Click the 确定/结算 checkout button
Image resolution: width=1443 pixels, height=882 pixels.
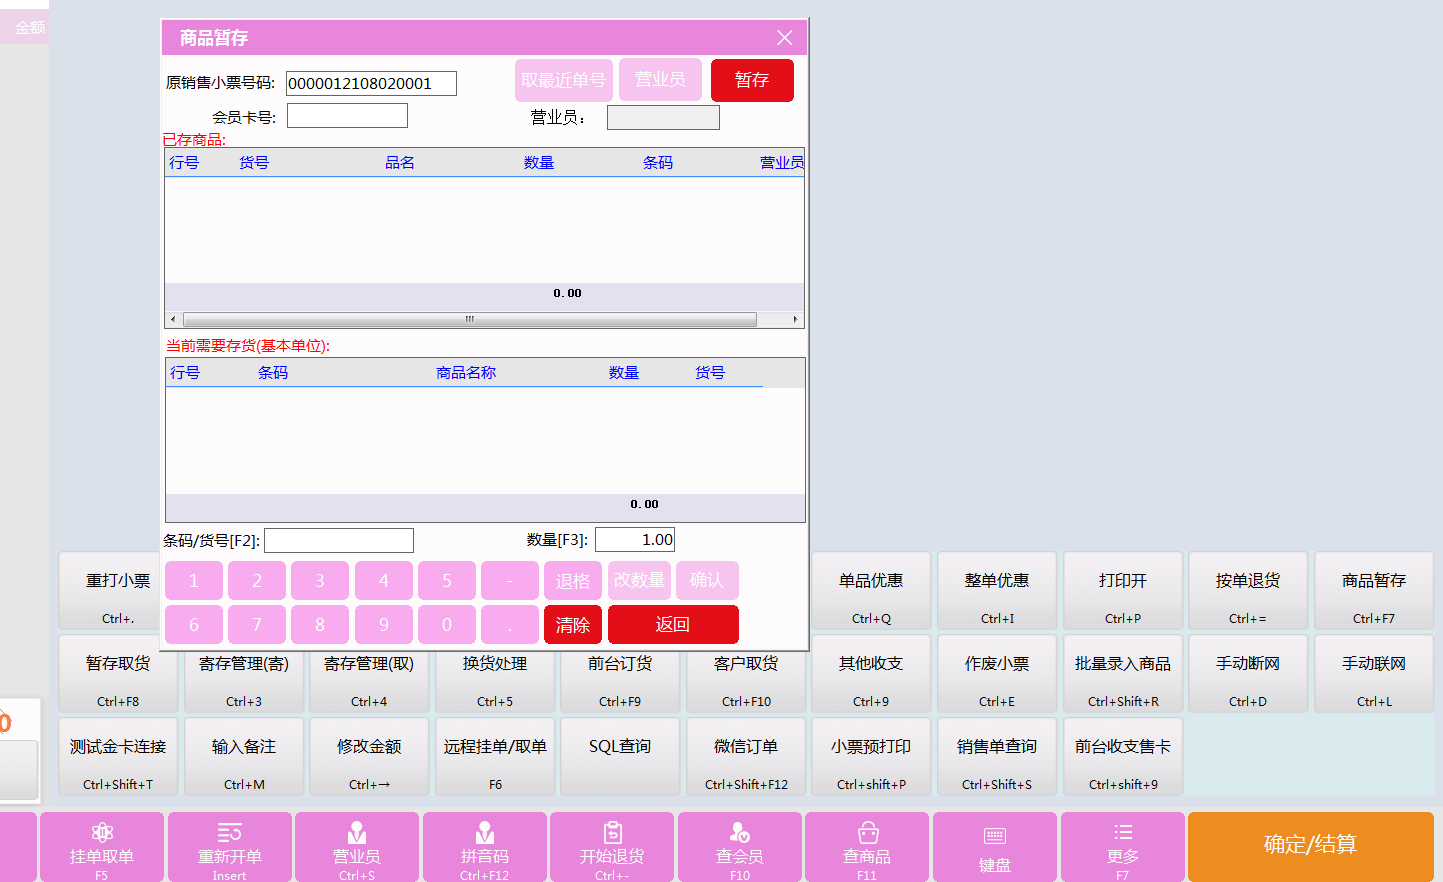pyautogui.click(x=1310, y=846)
